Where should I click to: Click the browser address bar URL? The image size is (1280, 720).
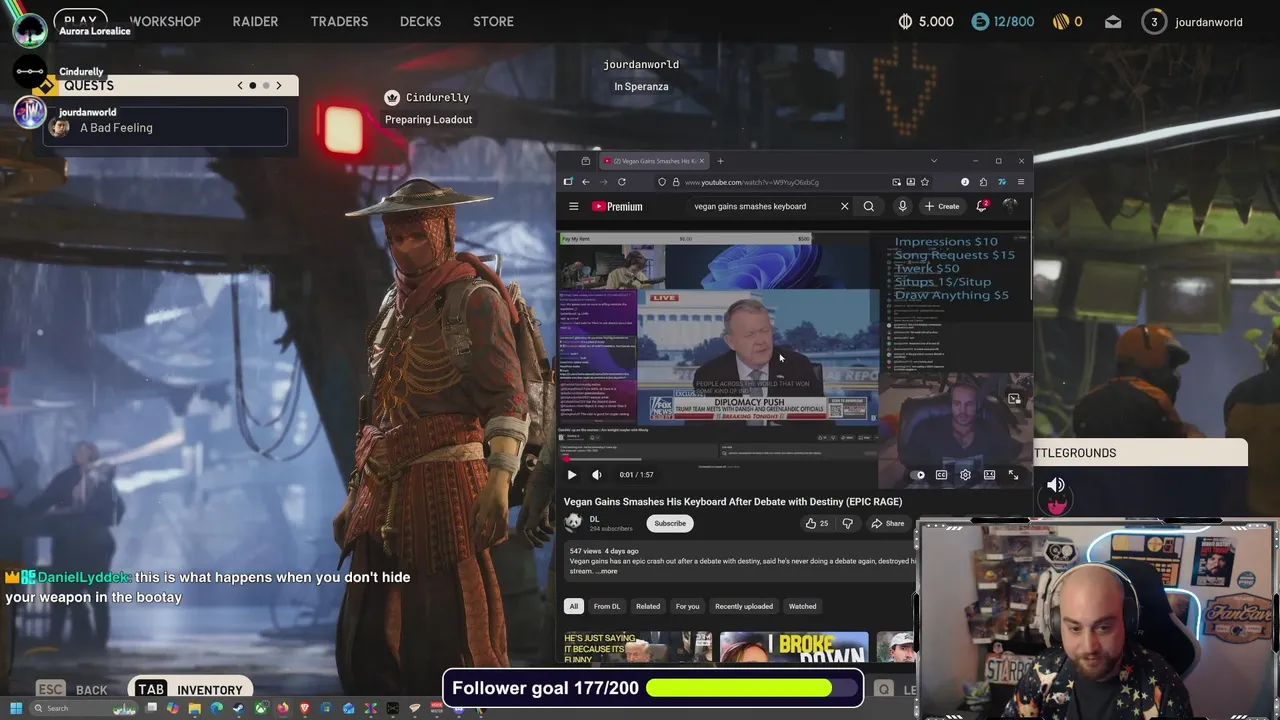(x=752, y=182)
